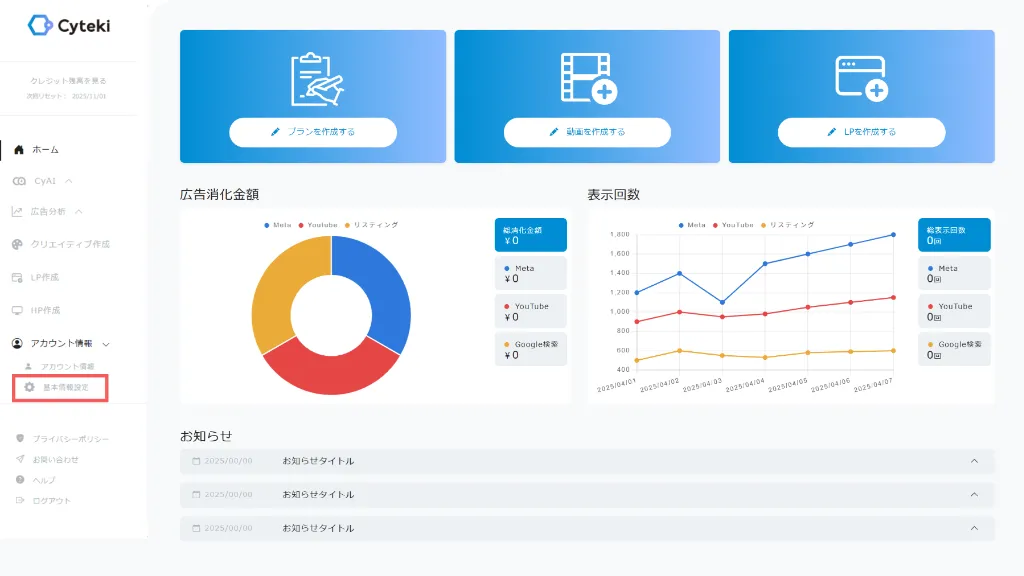Toggle the Meta legend in the donut chart

click(278, 225)
